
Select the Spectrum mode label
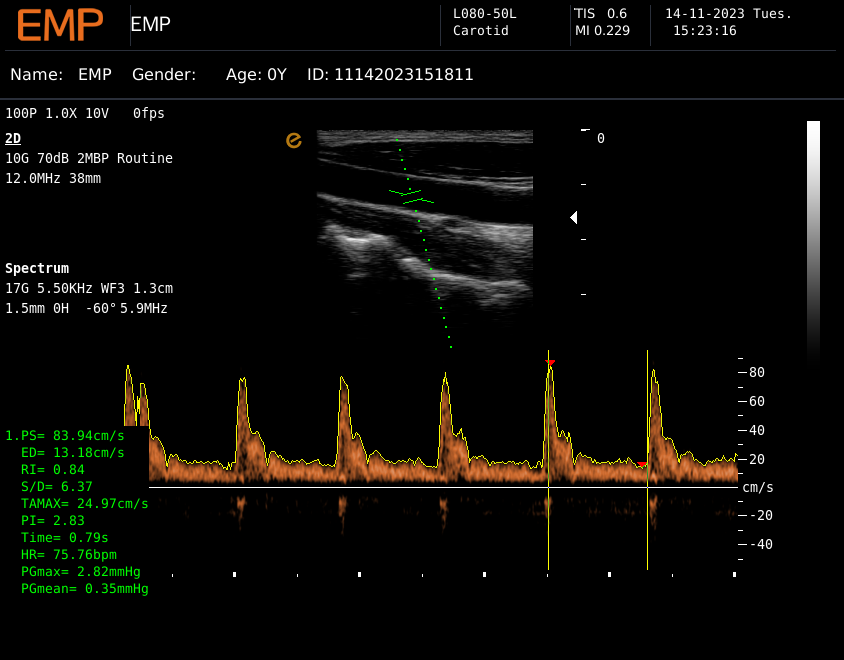pyautogui.click(x=37, y=268)
